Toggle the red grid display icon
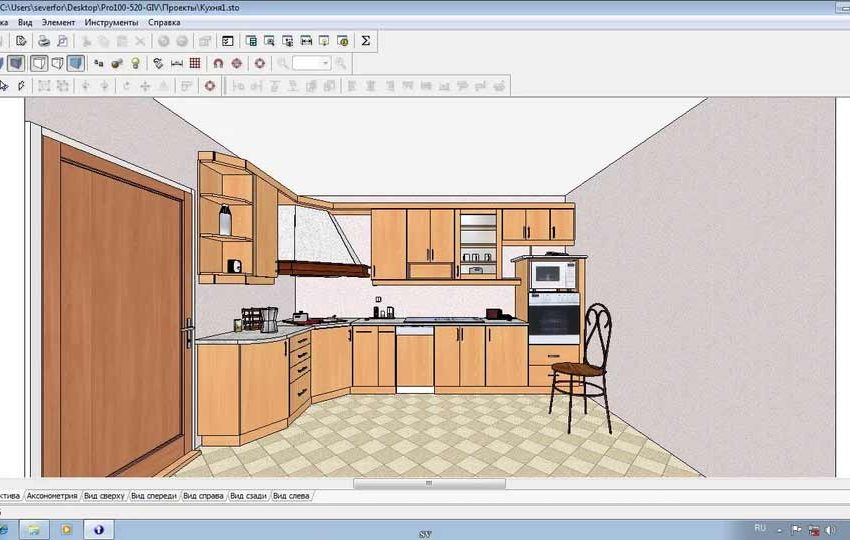The height and width of the screenshot is (540, 850). point(195,63)
